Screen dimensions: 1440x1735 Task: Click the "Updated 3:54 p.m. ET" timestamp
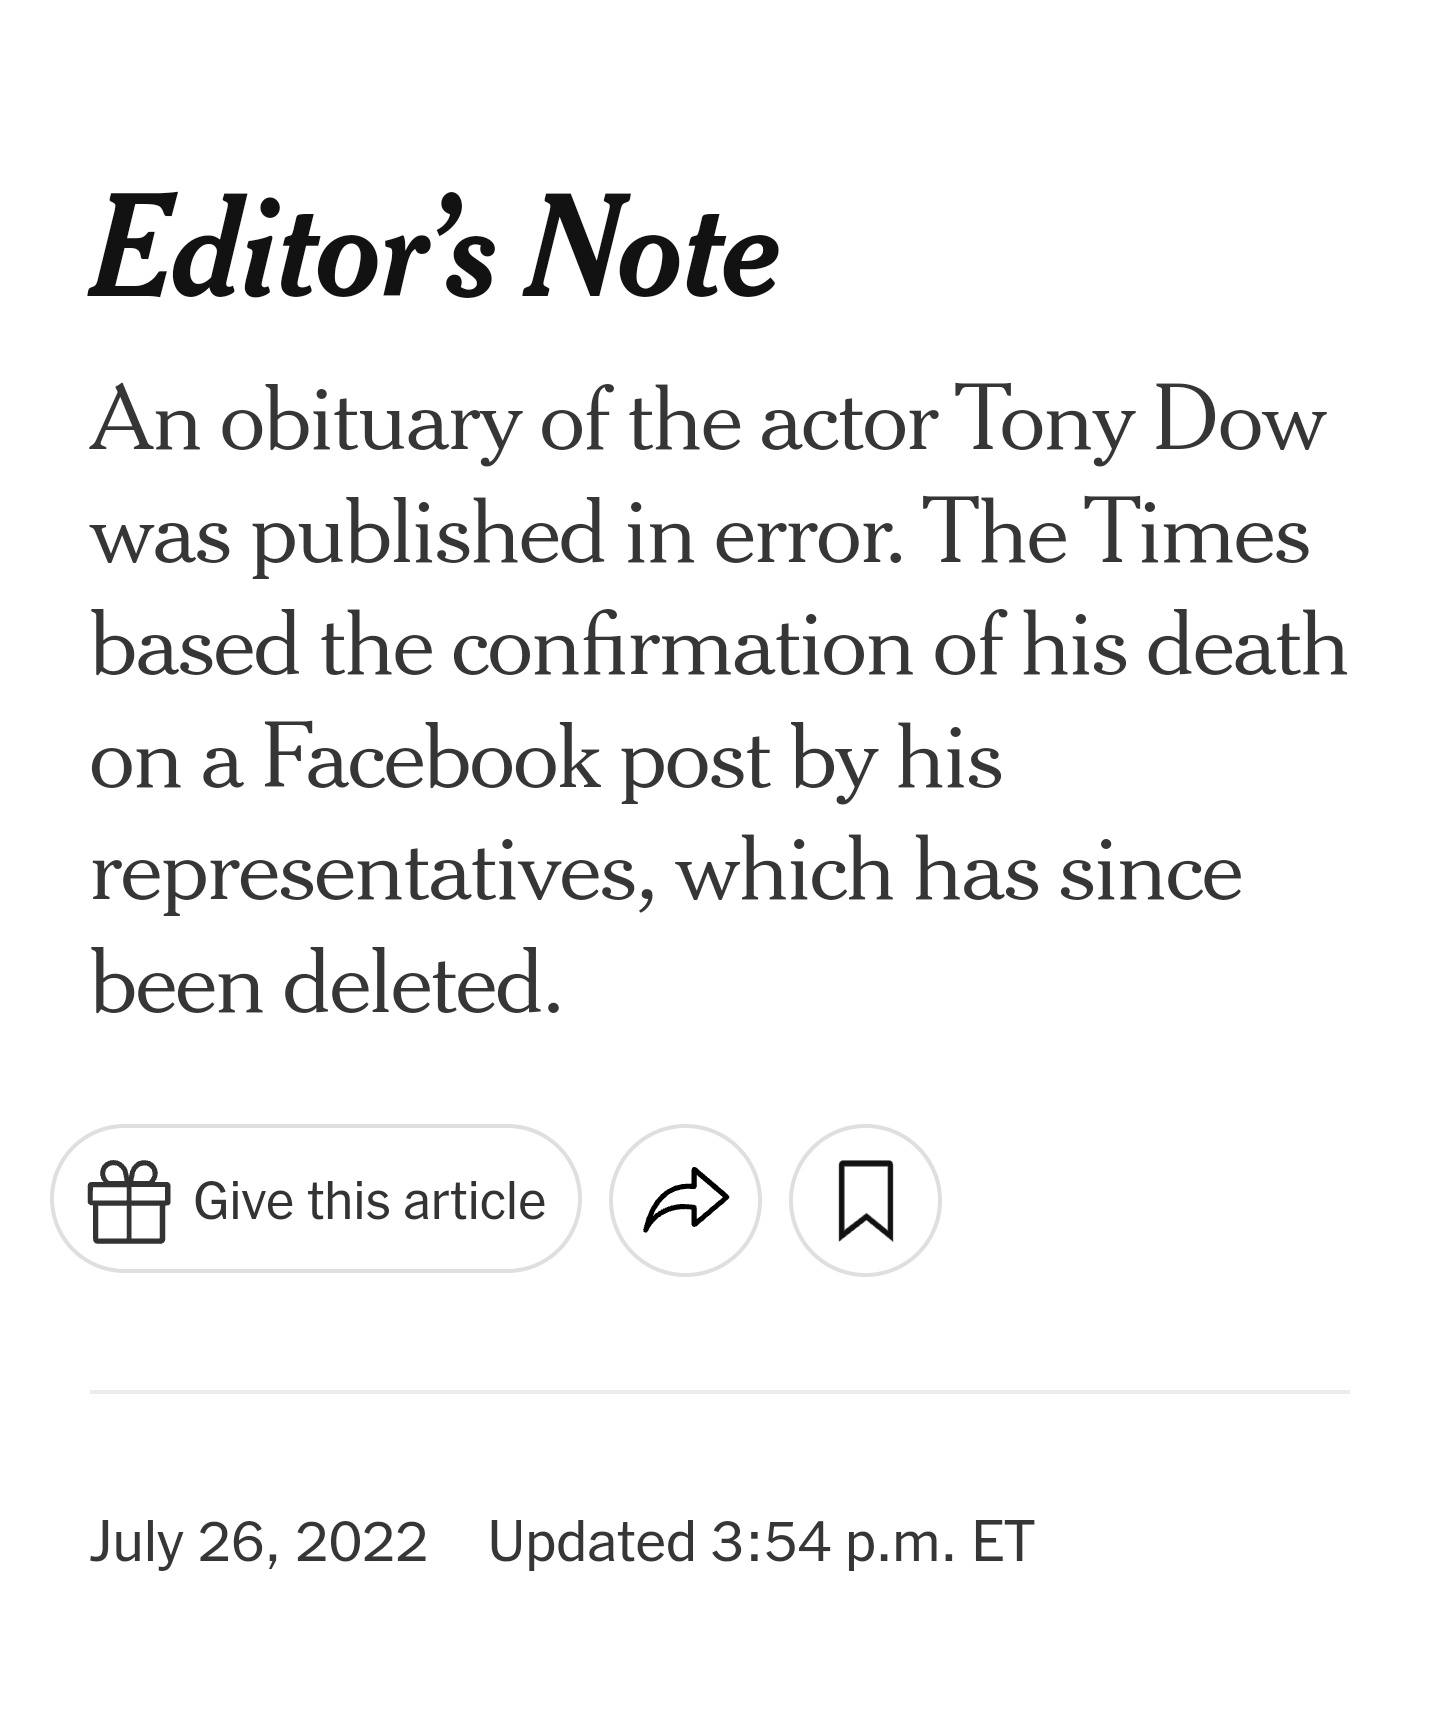760,1541
